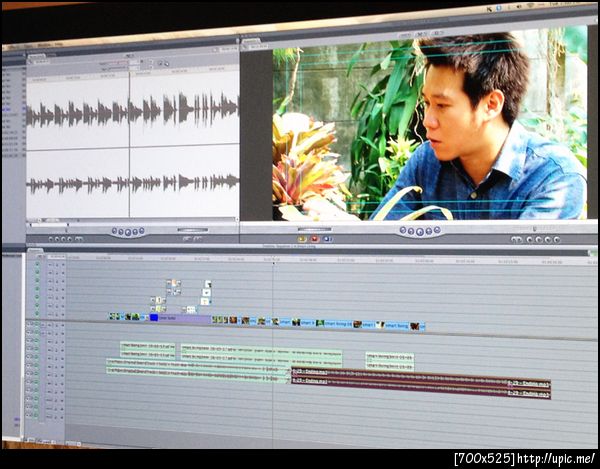Play the sequence in the Canvas window
This screenshot has width=600, height=469.
tap(420, 231)
